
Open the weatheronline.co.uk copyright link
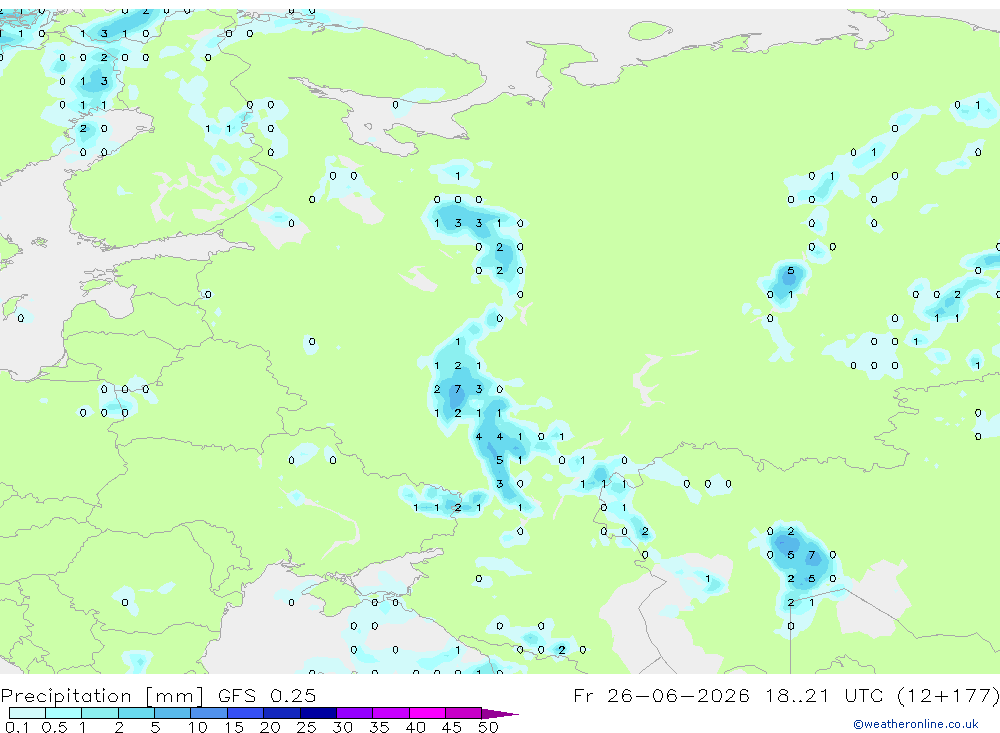click(916, 724)
